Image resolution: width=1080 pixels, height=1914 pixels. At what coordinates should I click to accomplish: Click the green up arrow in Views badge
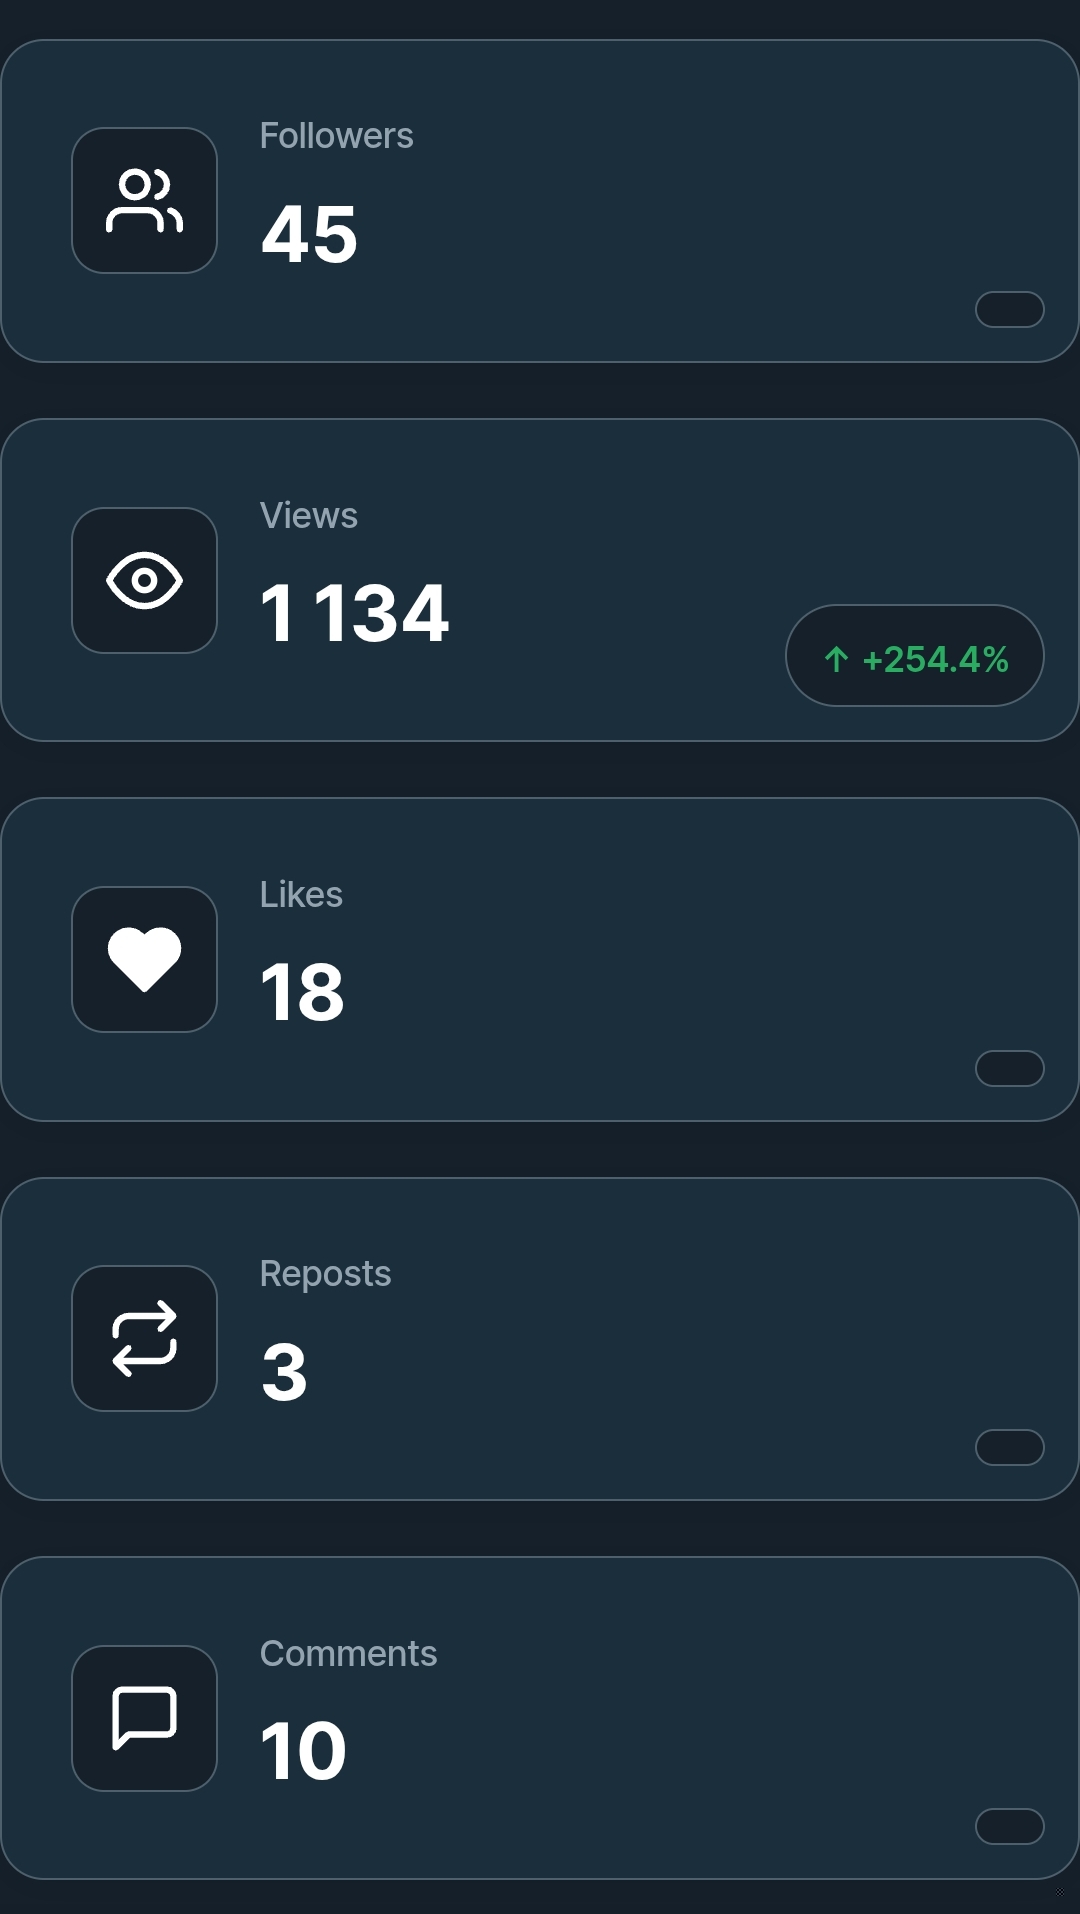click(836, 659)
